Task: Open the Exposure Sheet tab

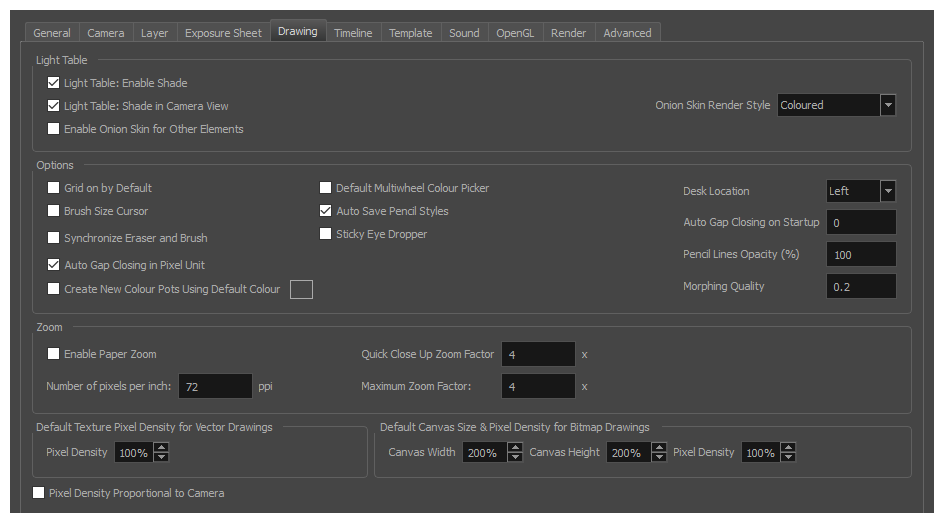Action: [x=223, y=33]
